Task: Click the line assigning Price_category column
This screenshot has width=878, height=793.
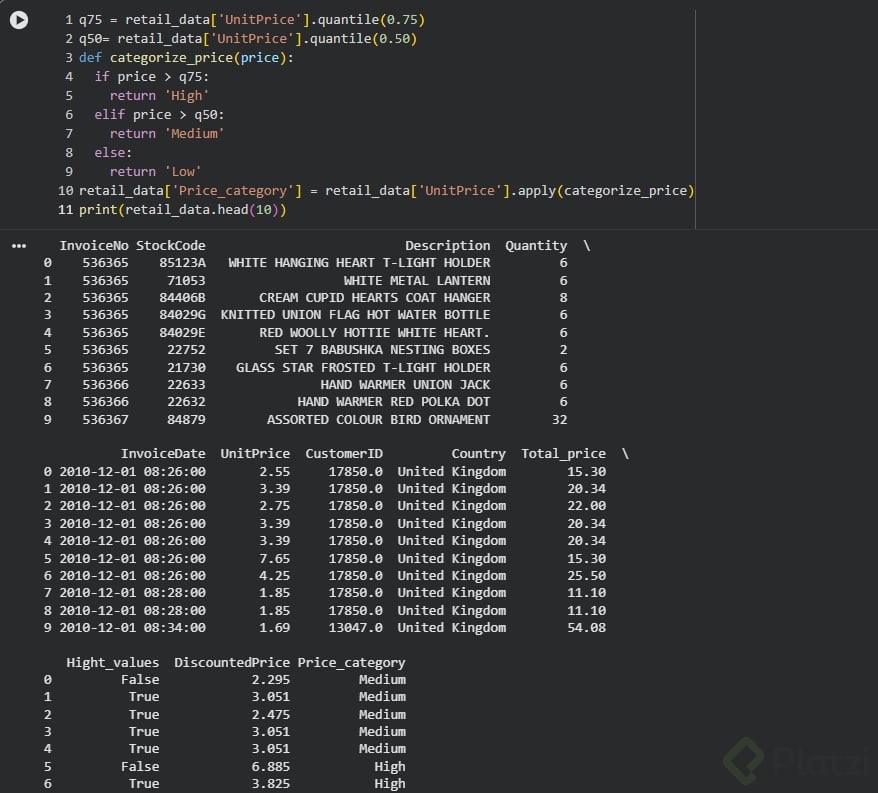Action: coord(386,191)
